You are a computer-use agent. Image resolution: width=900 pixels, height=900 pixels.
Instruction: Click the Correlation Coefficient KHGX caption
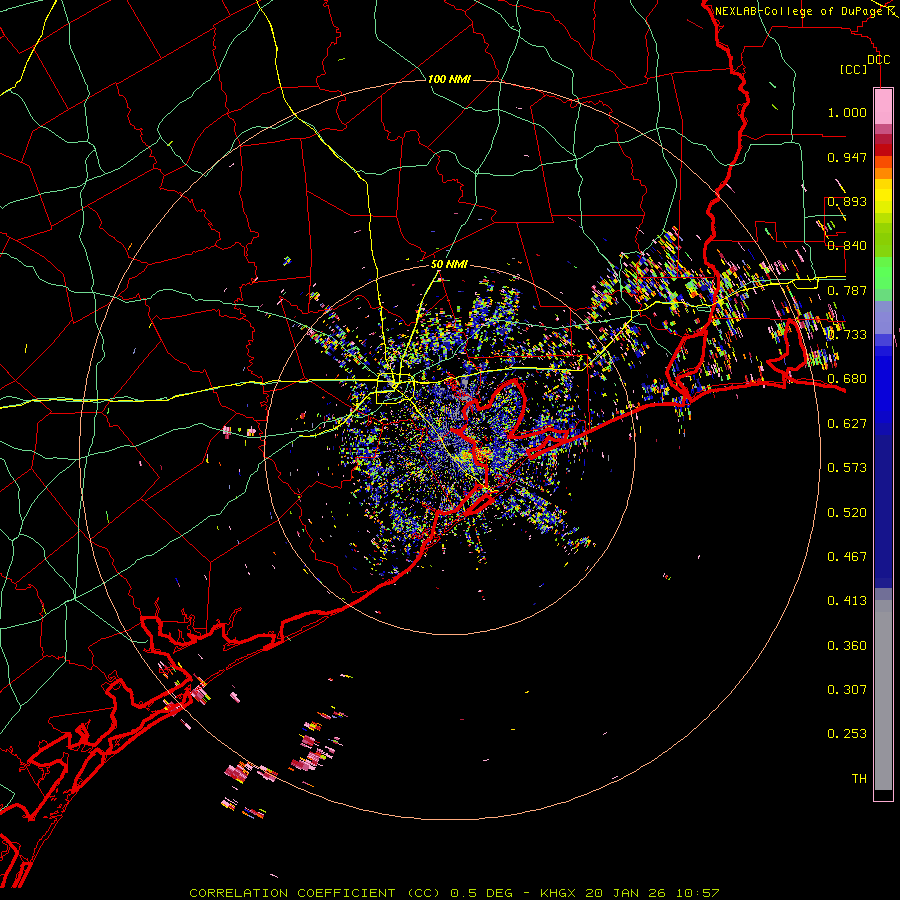coord(454,893)
